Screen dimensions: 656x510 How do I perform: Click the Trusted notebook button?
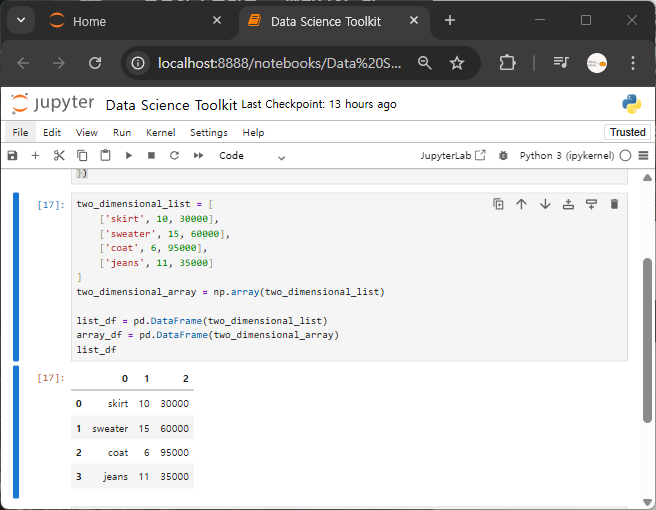point(627,132)
